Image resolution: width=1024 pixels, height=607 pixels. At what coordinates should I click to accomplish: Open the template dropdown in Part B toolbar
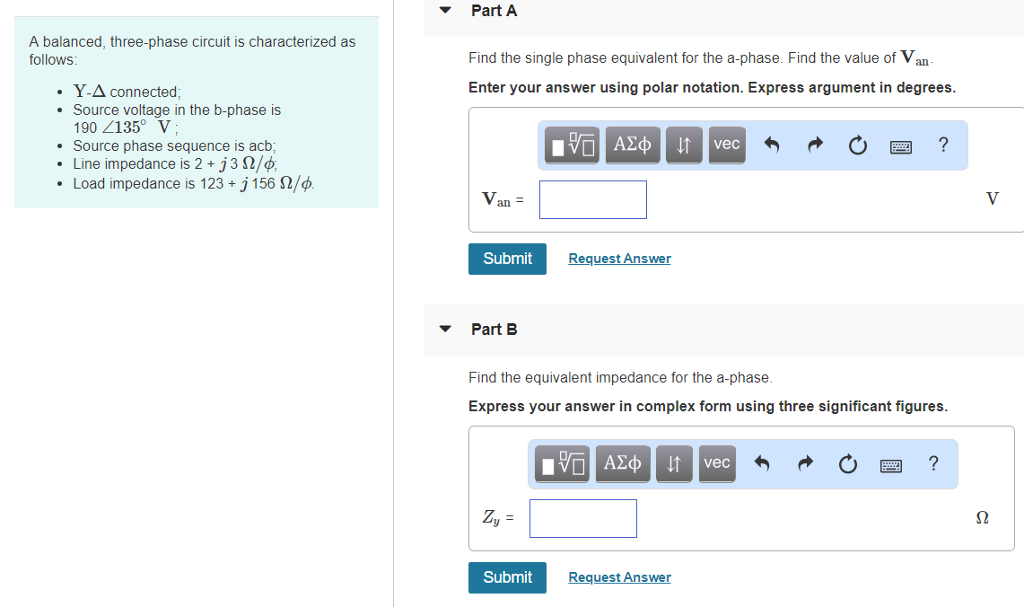[x=561, y=463]
